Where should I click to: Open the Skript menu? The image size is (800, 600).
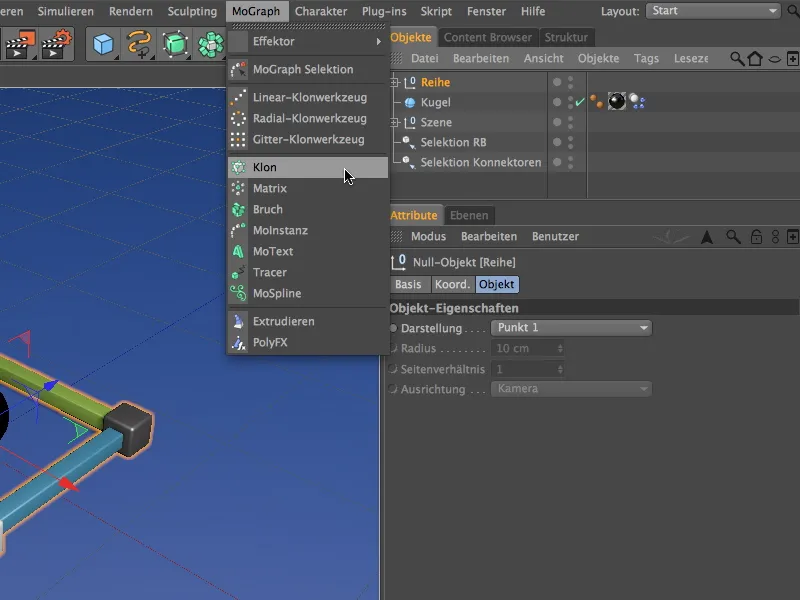tap(436, 11)
